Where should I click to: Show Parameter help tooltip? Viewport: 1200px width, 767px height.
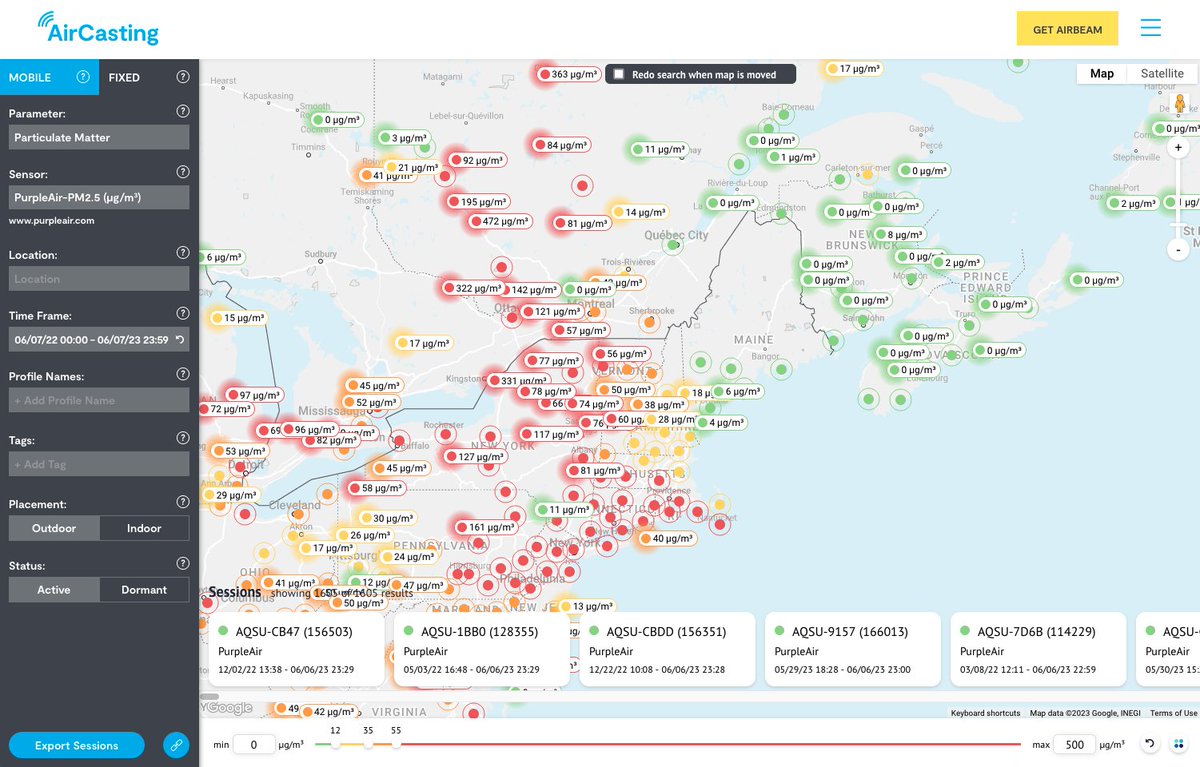[183, 112]
